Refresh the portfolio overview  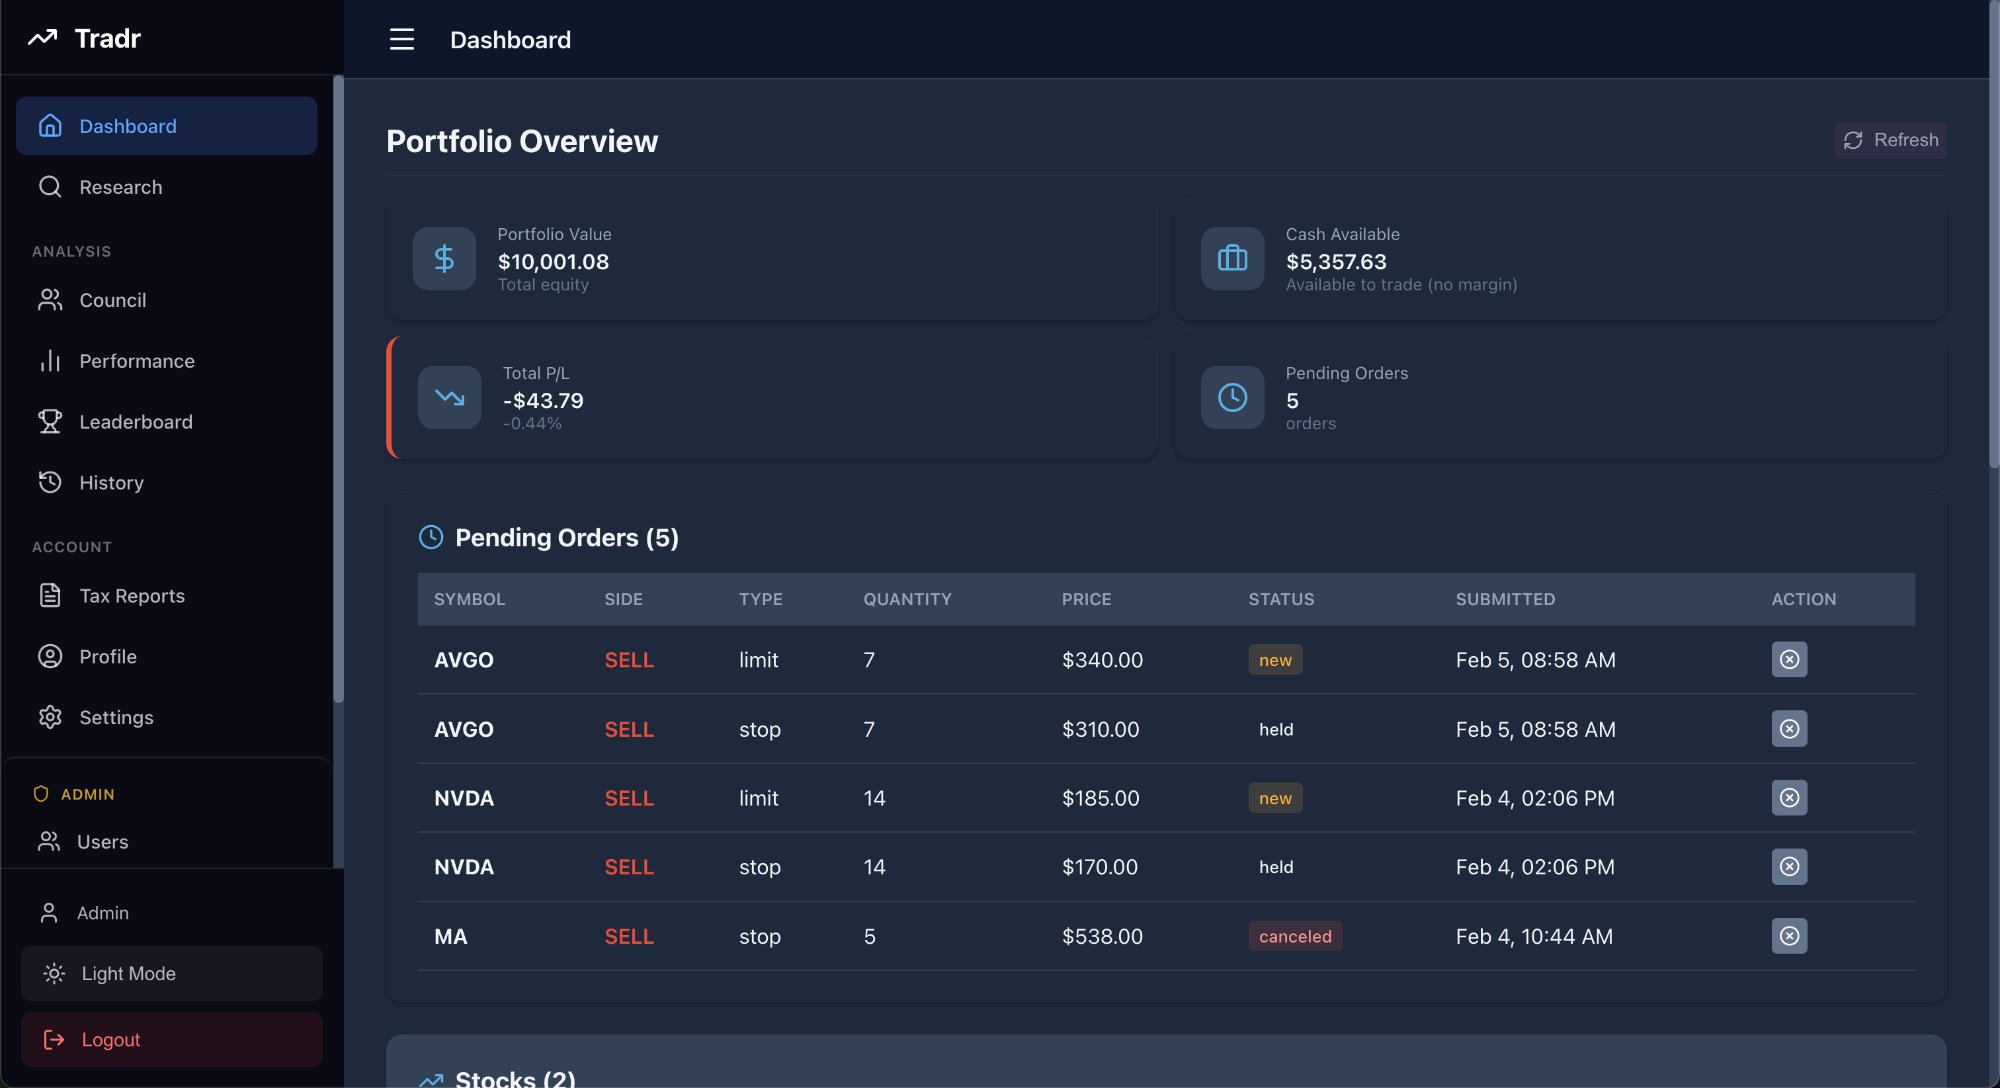click(x=1890, y=140)
